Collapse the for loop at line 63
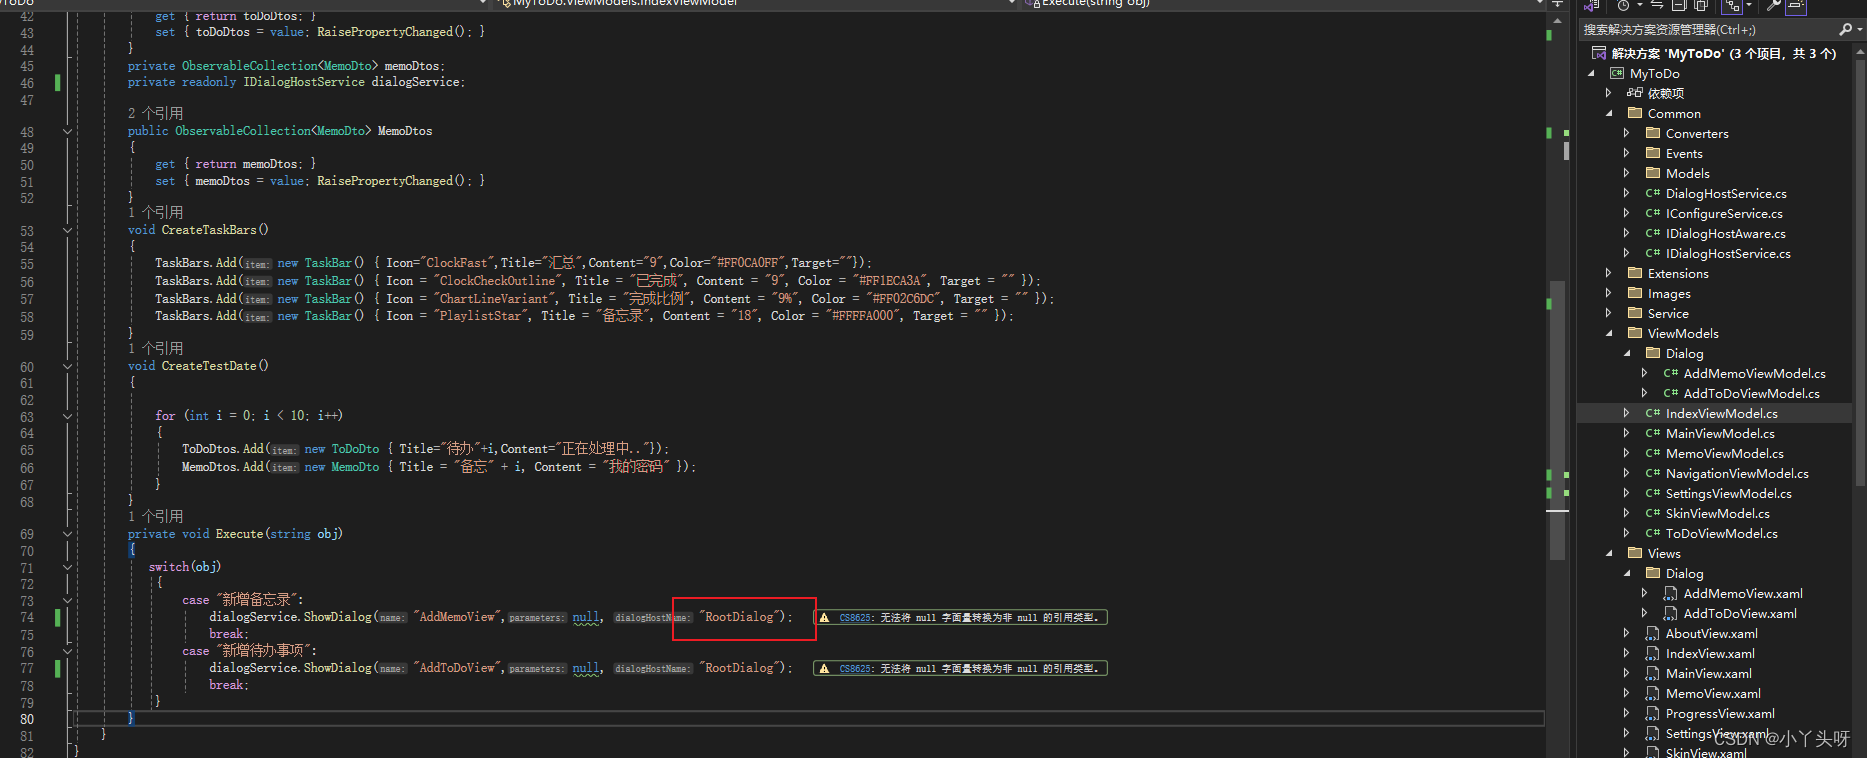This screenshot has height=758, width=1867. [67, 417]
